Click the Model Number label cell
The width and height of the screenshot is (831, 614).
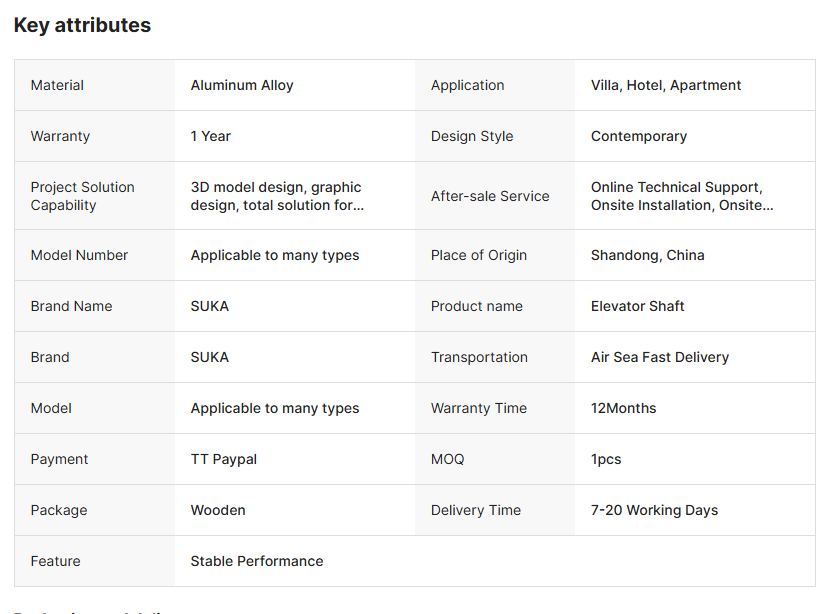(x=80, y=255)
